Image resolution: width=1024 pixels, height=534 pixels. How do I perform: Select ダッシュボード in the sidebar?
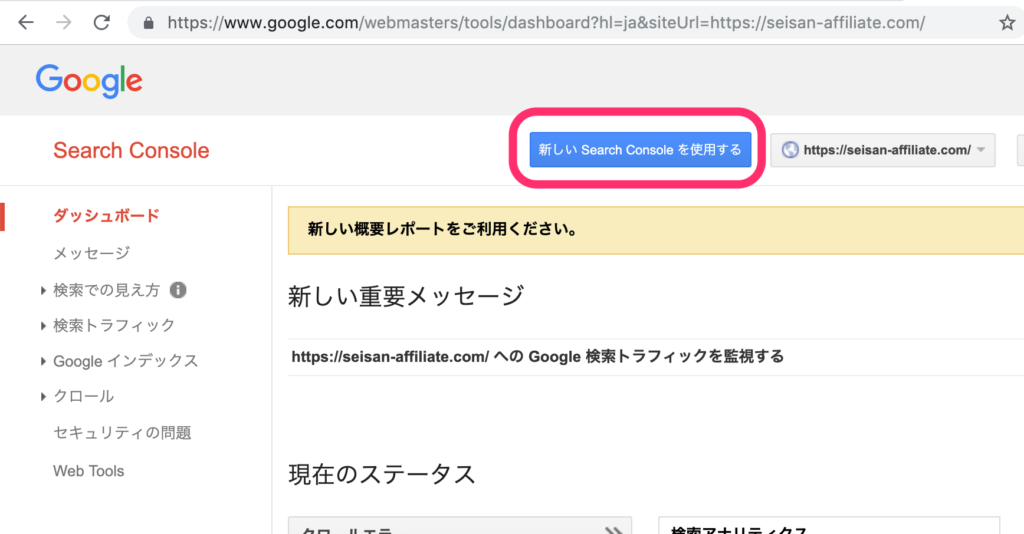[x=106, y=215]
